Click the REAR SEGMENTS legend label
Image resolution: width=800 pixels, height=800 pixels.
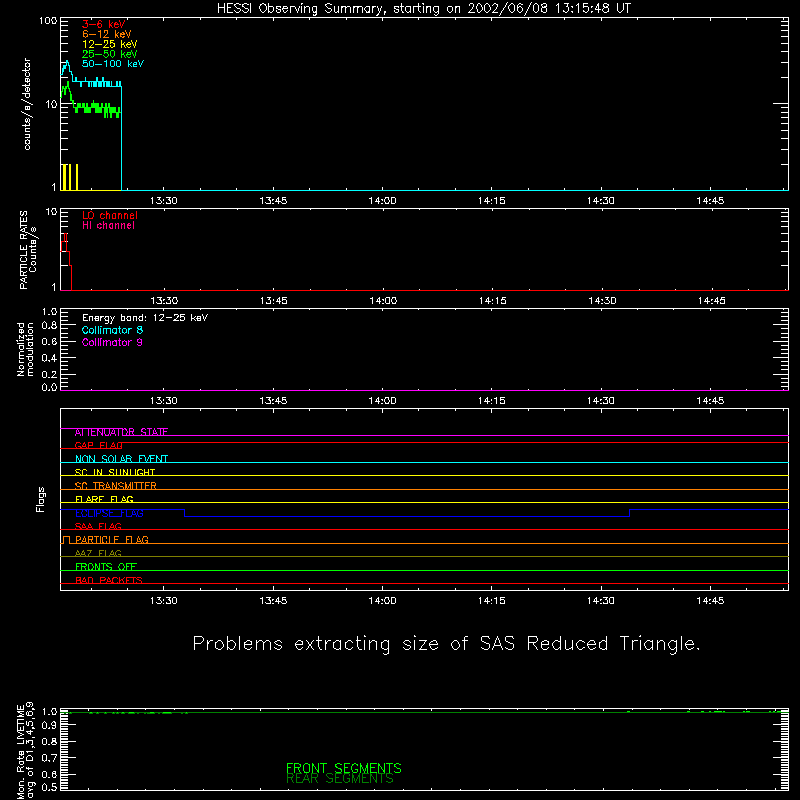click(340, 779)
